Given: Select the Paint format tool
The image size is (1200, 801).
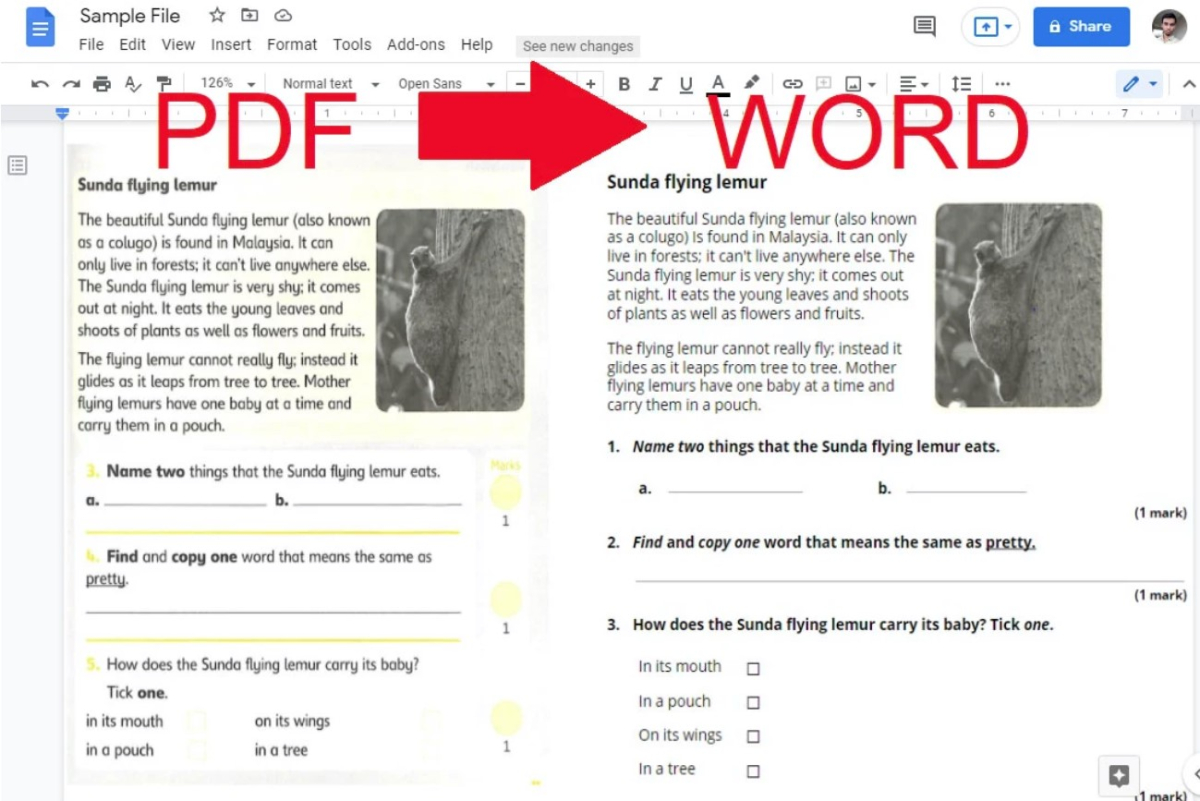Looking at the screenshot, I should (164, 84).
